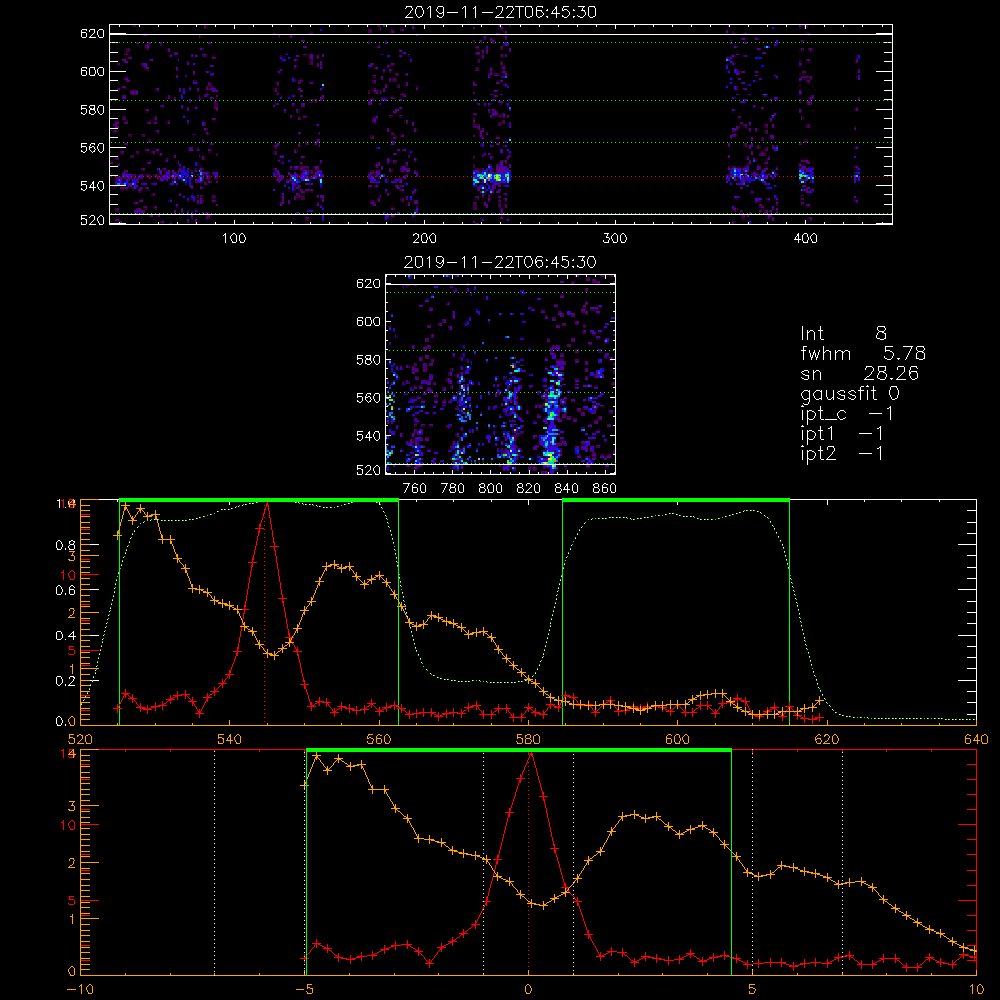This screenshot has height=1000, width=1000.
Task: Click y-axis label 620 on top spectrogram
Action: click(92, 34)
